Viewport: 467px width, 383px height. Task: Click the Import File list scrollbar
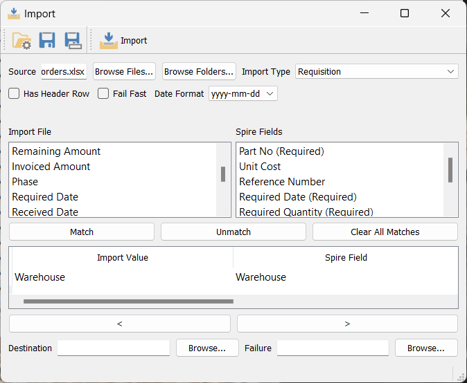coord(223,174)
